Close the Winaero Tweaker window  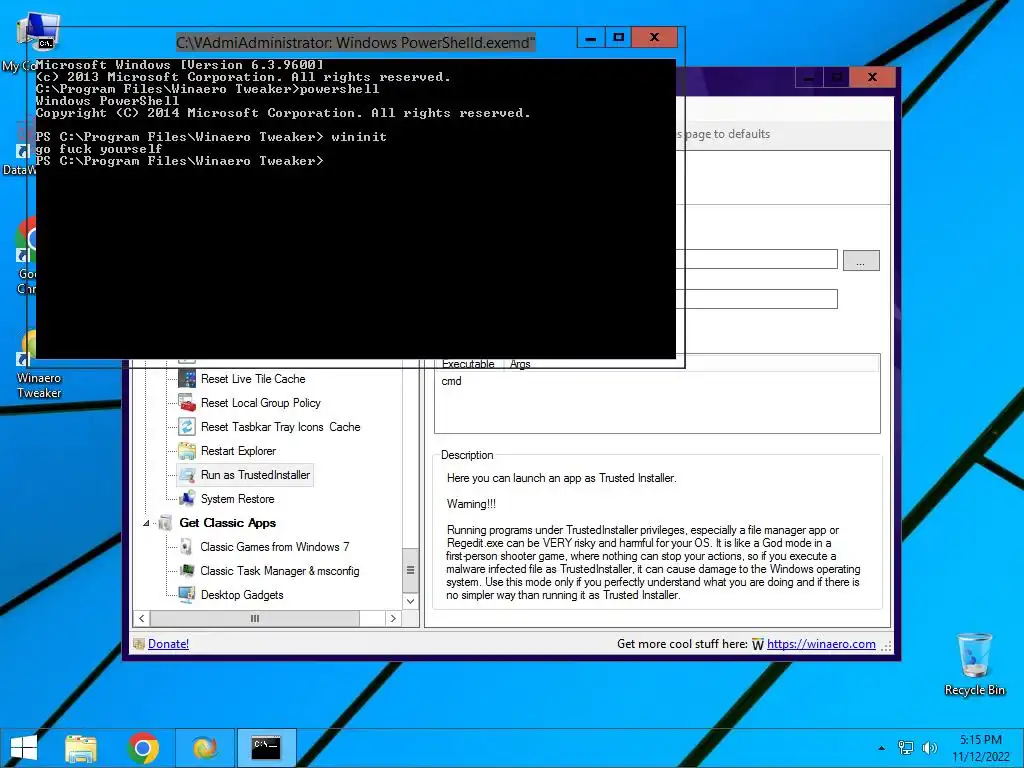point(872,77)
